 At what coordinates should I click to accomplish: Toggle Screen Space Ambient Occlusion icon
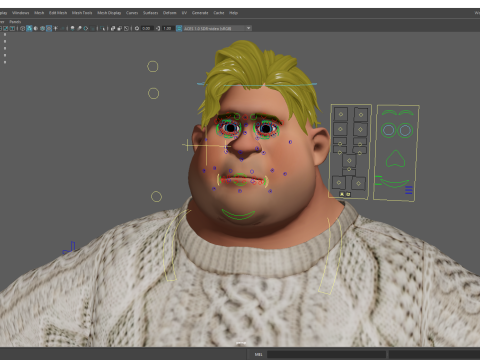72,28
